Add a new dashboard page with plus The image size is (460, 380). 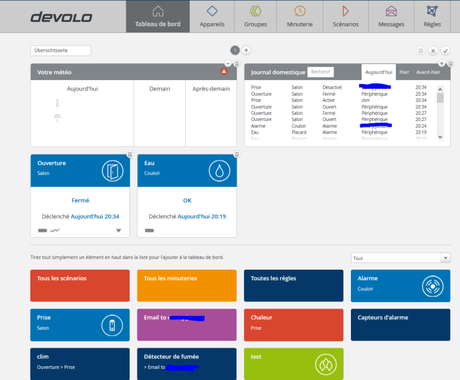(246, 50)
